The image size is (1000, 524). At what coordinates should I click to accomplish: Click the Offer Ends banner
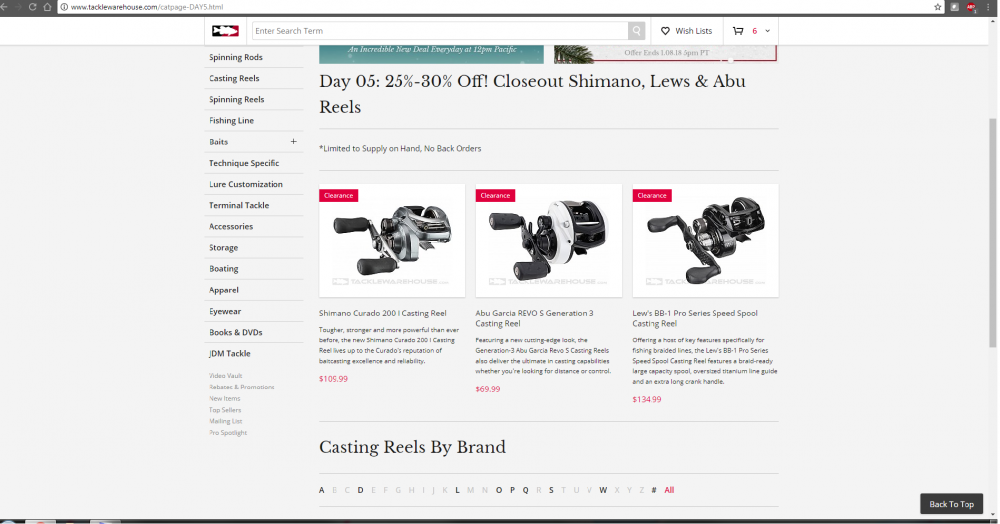point(665,54)
